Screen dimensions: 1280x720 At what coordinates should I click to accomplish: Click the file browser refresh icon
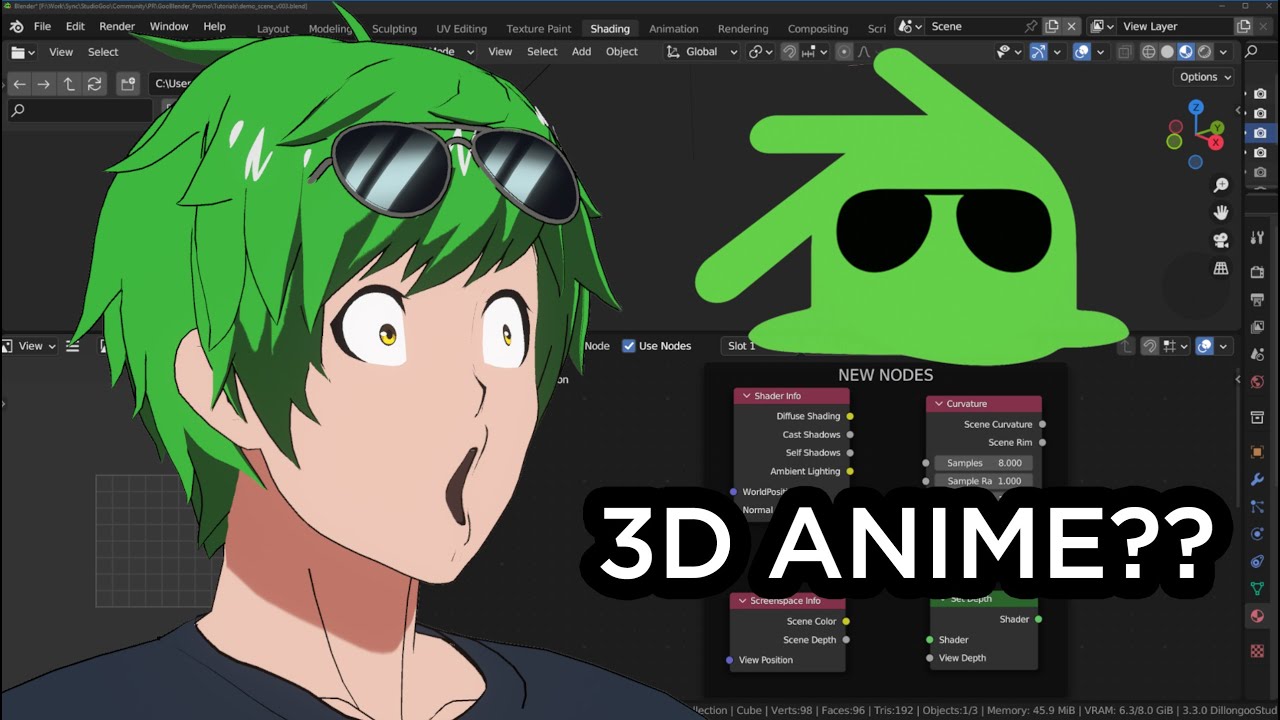[x=95, y=84]
